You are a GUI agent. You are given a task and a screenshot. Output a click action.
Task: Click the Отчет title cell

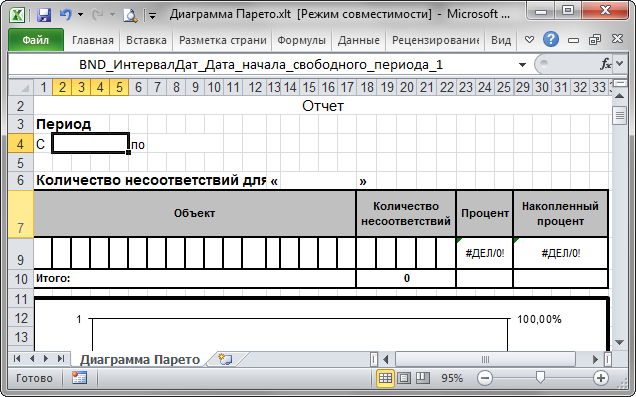323,106
